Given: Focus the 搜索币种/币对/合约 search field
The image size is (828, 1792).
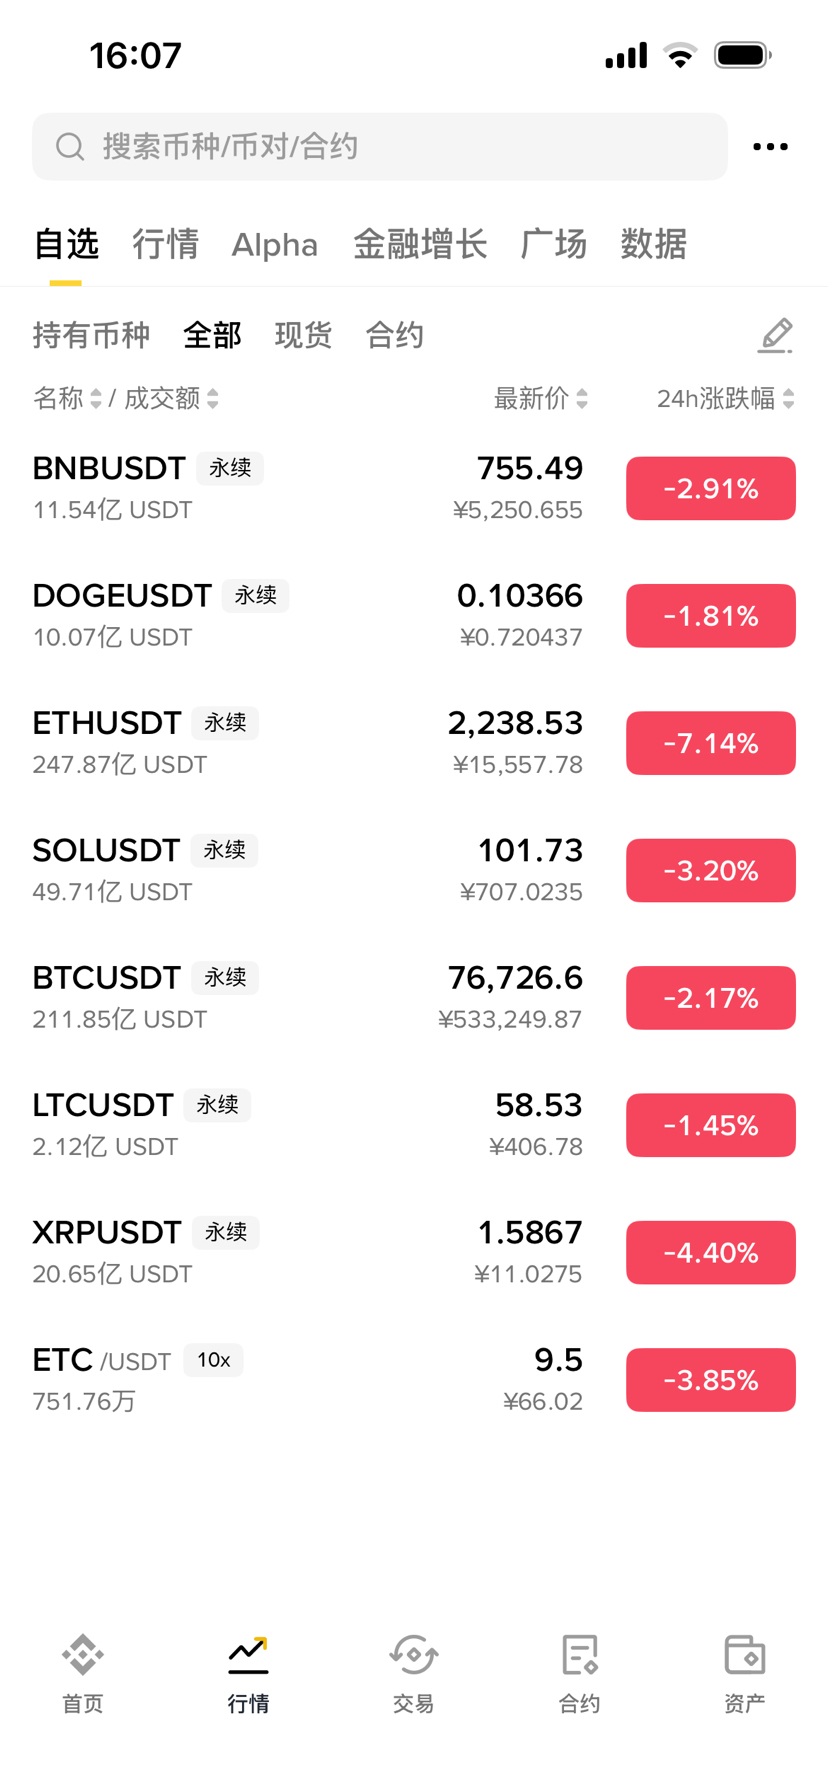Looking at the screenshot, I should tap(400, 147).
